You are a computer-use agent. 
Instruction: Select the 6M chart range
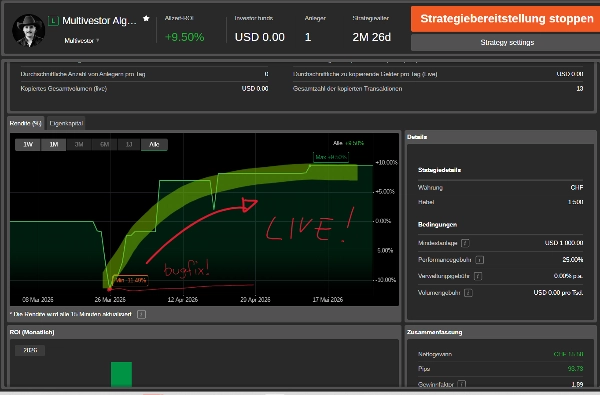click(x=104, y=145)
